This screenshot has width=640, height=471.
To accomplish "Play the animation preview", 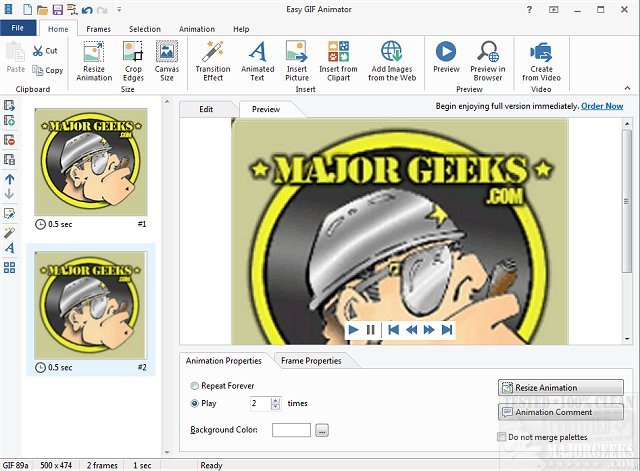I will tap(353, 330).
